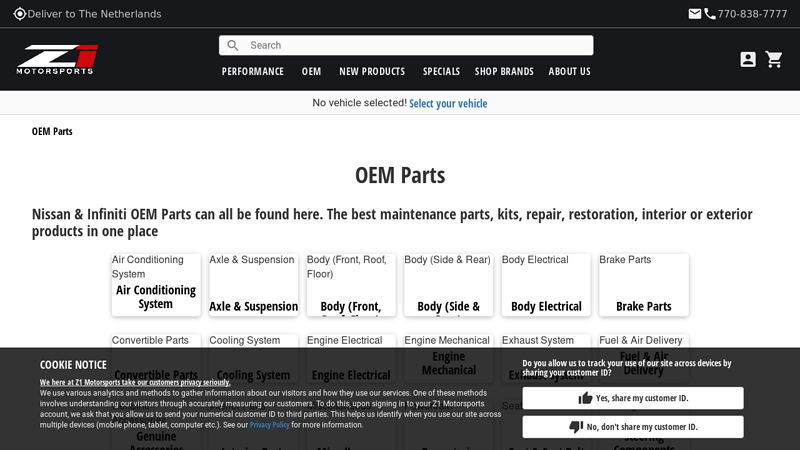Open the Performance menu

coord(253,71)
